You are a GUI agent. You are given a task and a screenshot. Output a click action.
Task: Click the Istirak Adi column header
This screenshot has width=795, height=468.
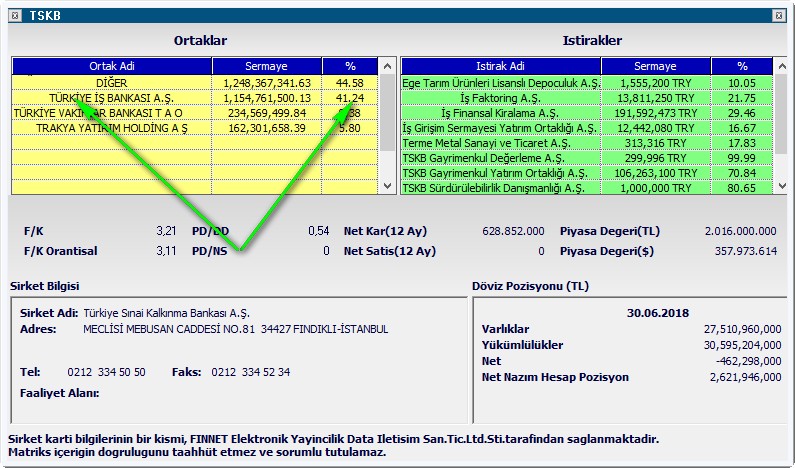[500, 66]
